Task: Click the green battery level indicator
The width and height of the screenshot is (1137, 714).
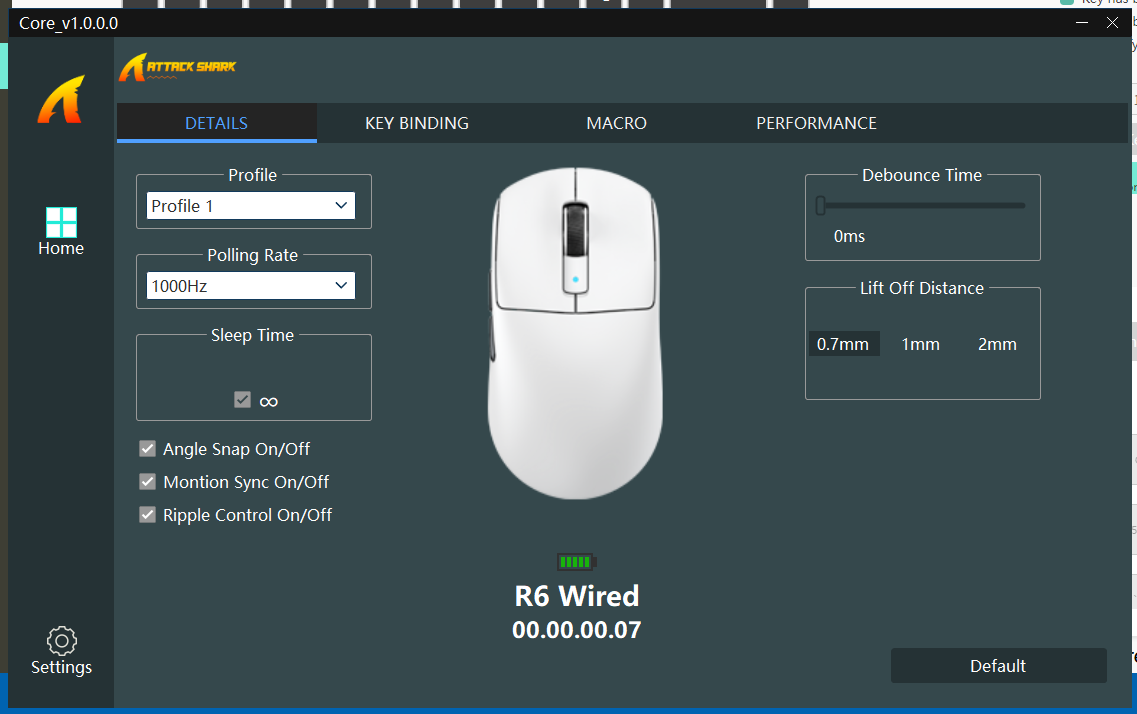Action: coord(576,562)
